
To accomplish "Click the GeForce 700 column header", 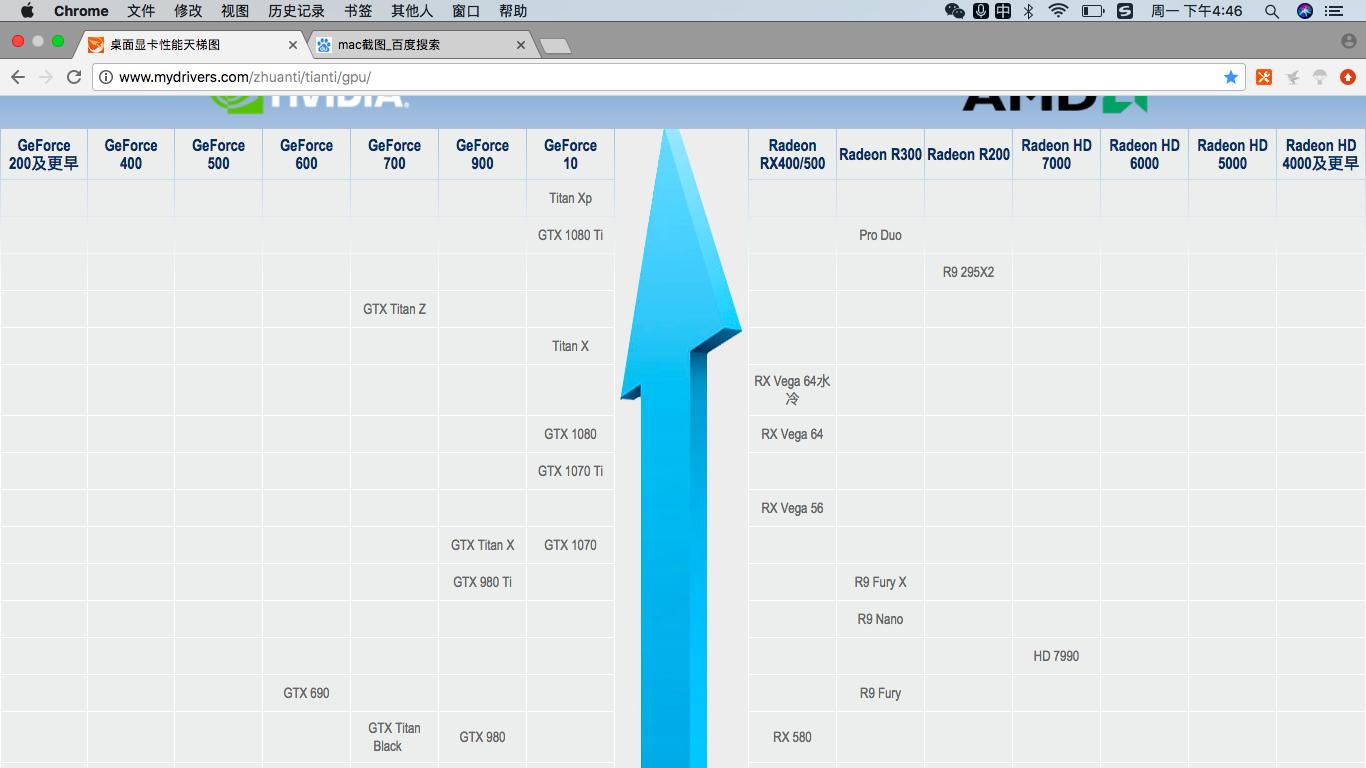I will 394,154.
